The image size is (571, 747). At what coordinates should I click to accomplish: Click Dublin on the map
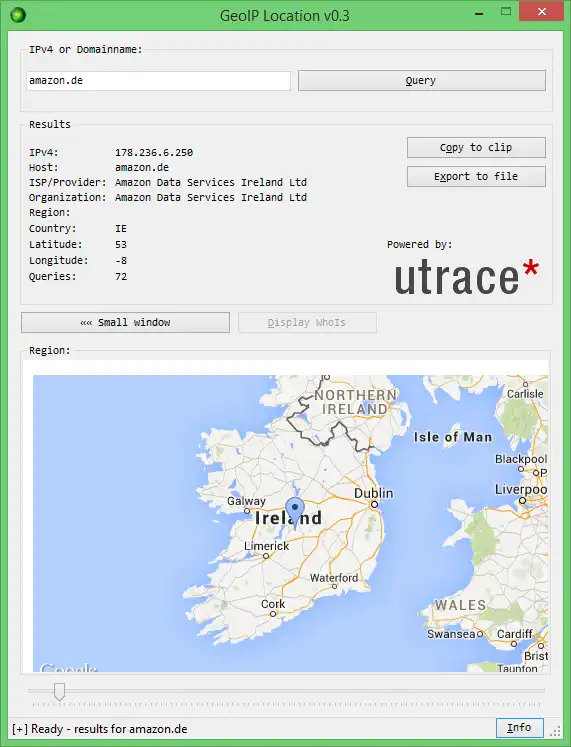(x=374, y=494)
